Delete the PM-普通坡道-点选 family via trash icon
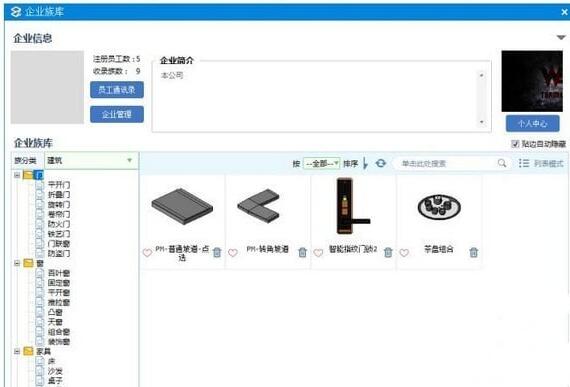Screen dimensions: 570x387 (x=217, y=252)
